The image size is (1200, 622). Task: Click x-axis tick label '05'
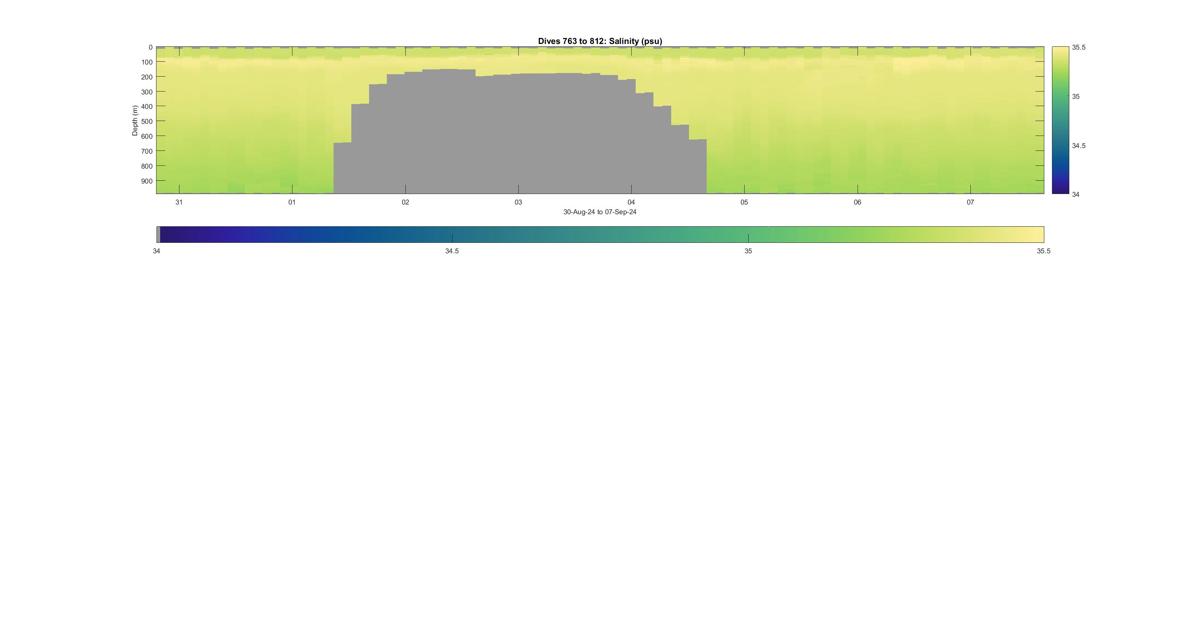[744, 202]
